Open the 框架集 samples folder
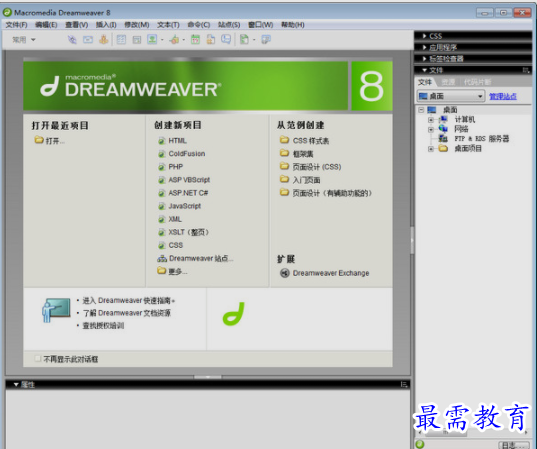 [303, 154]
